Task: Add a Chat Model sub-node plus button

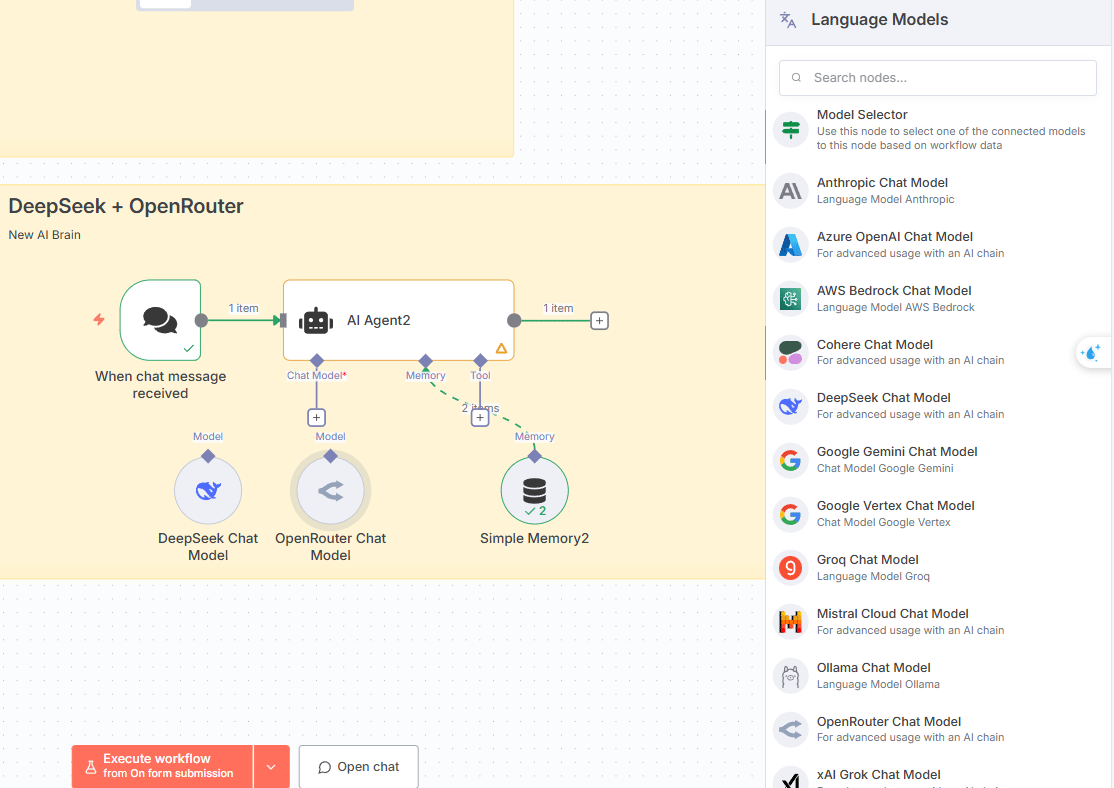Action: pyautogui.click(x=317, y=418)
